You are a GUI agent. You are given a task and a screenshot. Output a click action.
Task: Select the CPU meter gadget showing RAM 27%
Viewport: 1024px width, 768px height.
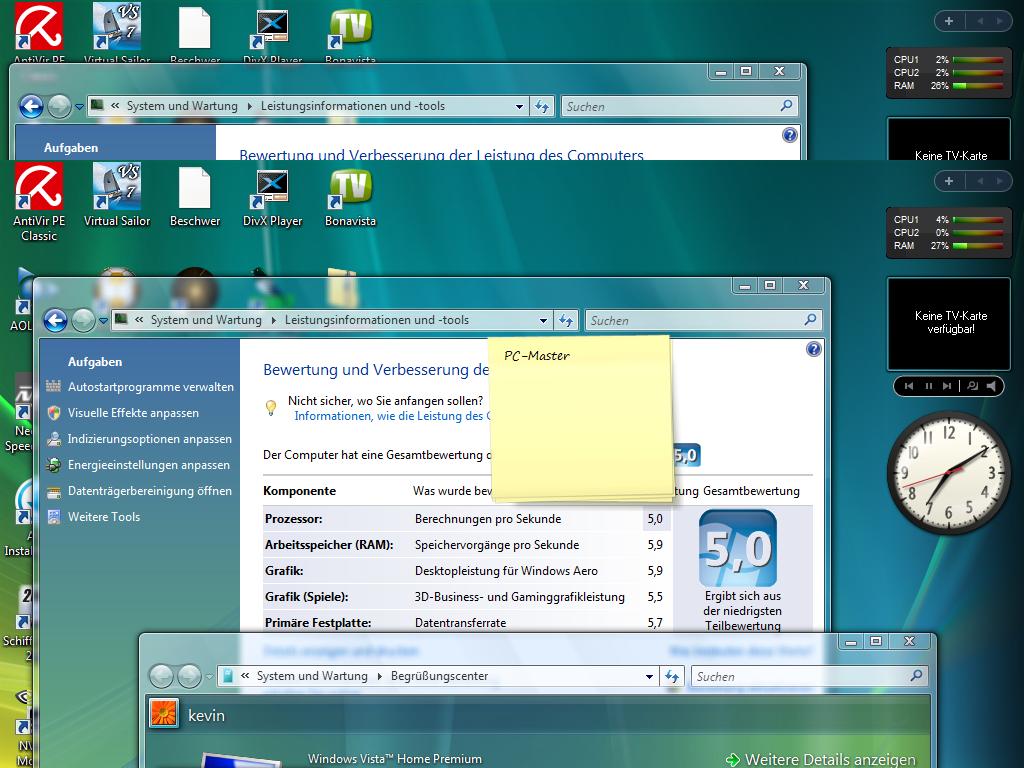click(948, 232)
